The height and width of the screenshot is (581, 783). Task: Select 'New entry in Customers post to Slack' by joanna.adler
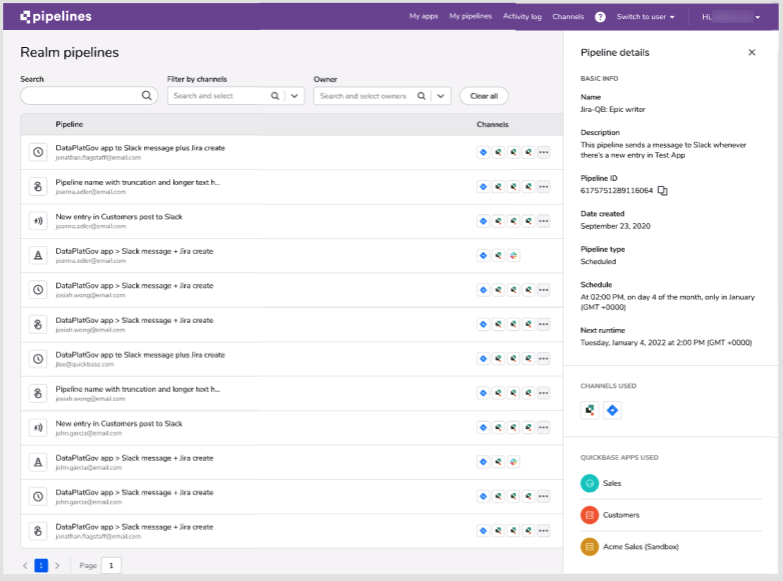pos(292,221)
